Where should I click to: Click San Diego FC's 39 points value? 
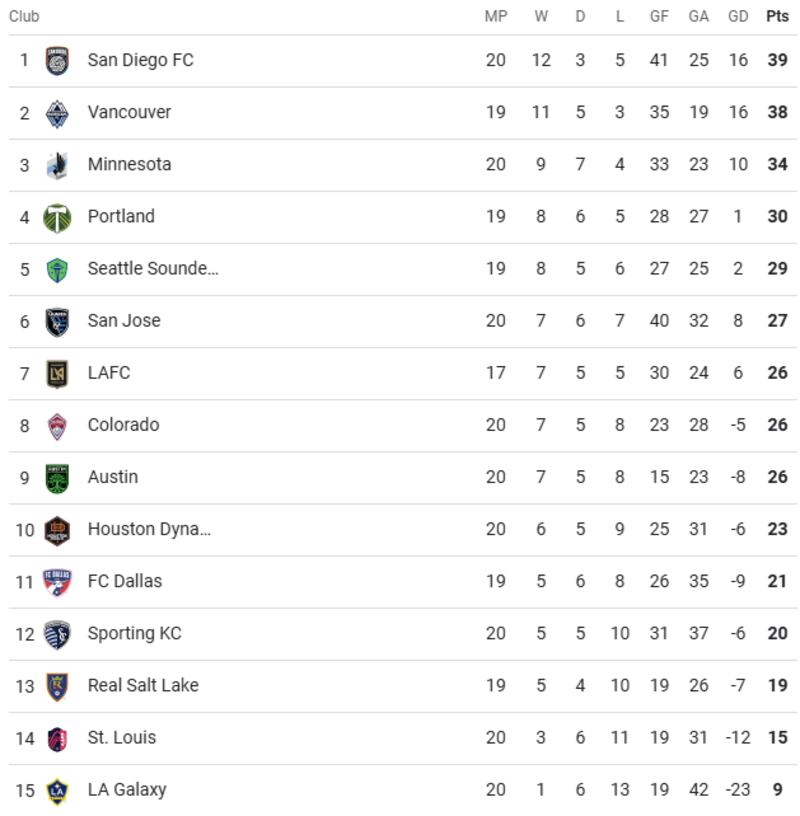[x=777, y=60]
